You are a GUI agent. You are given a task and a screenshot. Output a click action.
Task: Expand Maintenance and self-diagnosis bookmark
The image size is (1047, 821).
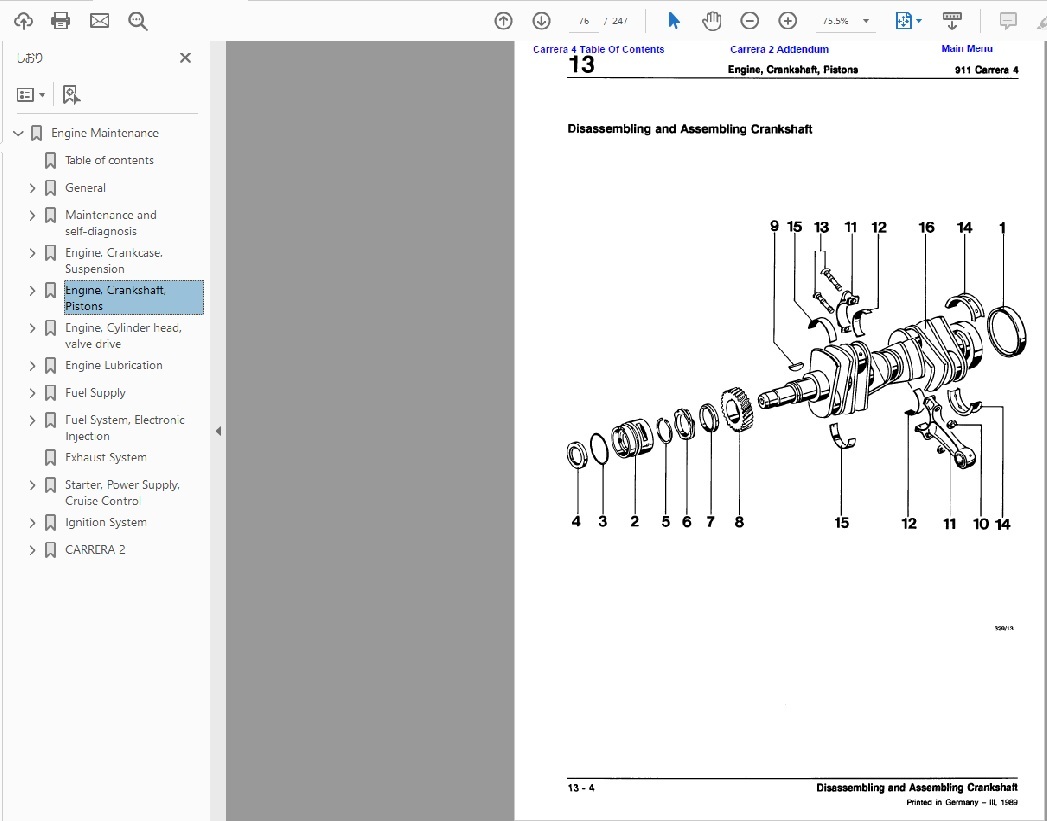32,216
